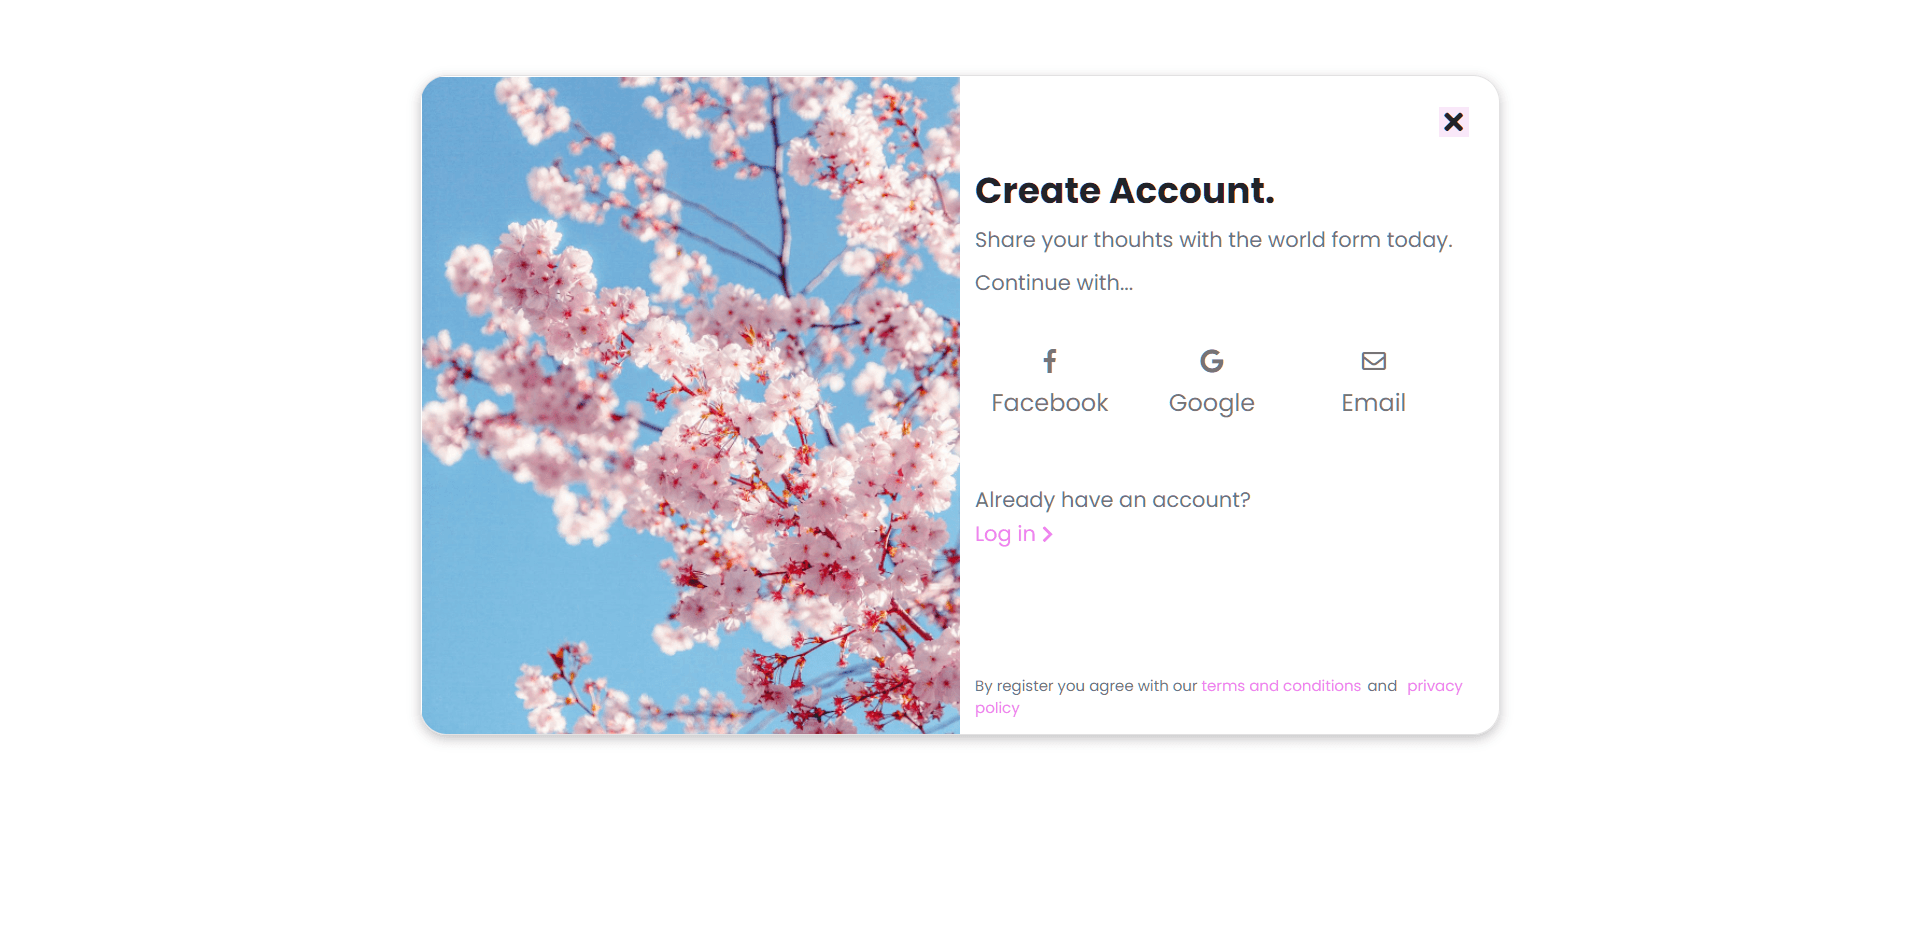Click the chevron next to Log in
Image resolution: width=1920 pixels, height=940 pixels.
pos(1047,534)
